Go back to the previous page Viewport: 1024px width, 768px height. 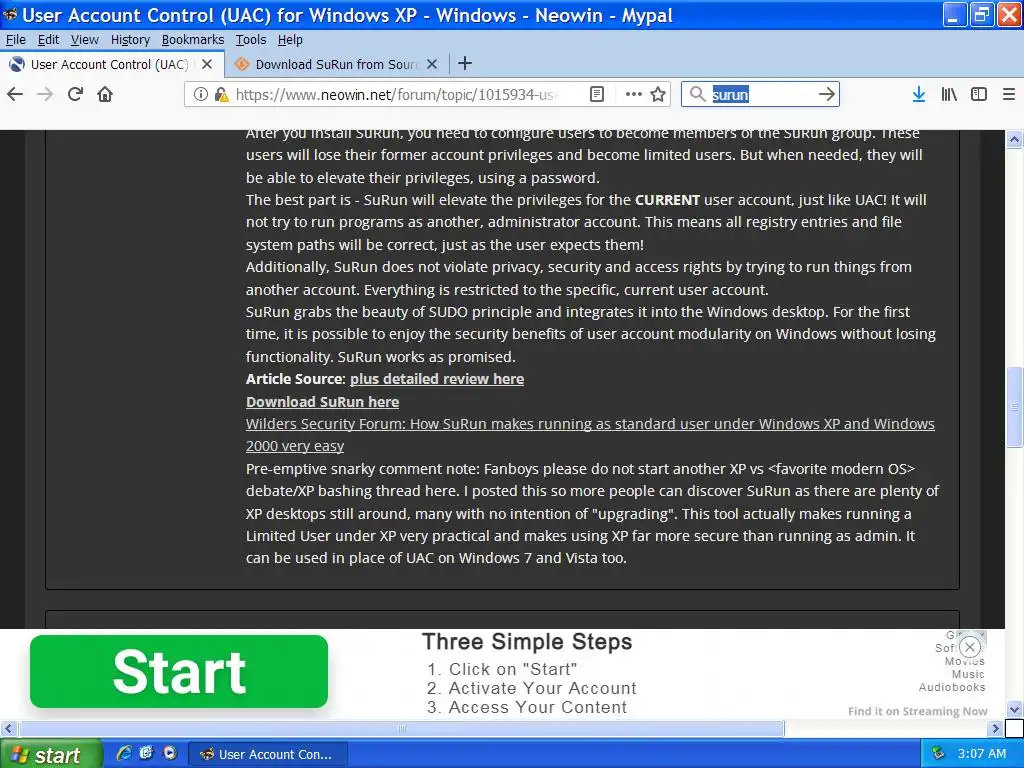15,94
